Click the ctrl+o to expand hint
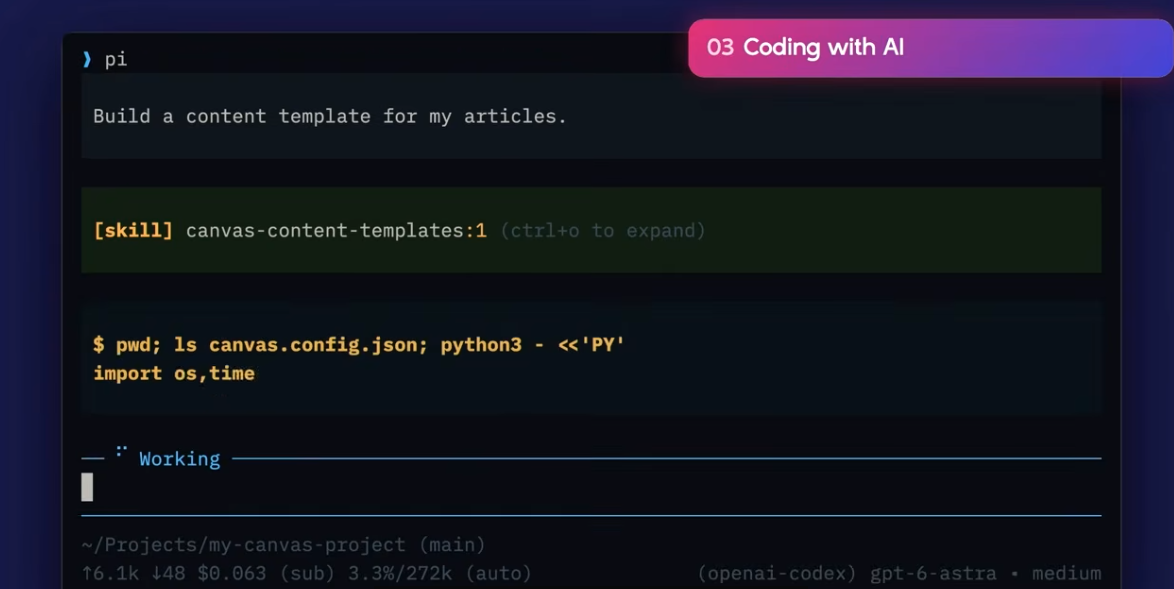The height and width of the screenshot is (589, 1174). (603, 231)
